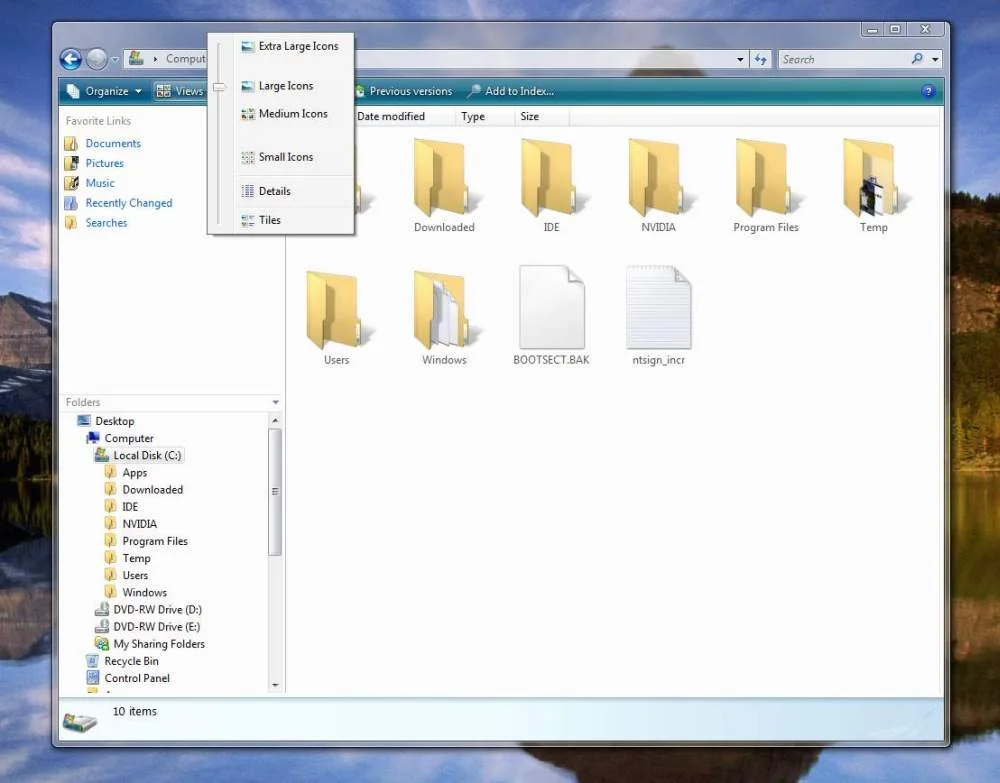Open the Downloaded folder icon
The image size is (1000, 783).
444,180
